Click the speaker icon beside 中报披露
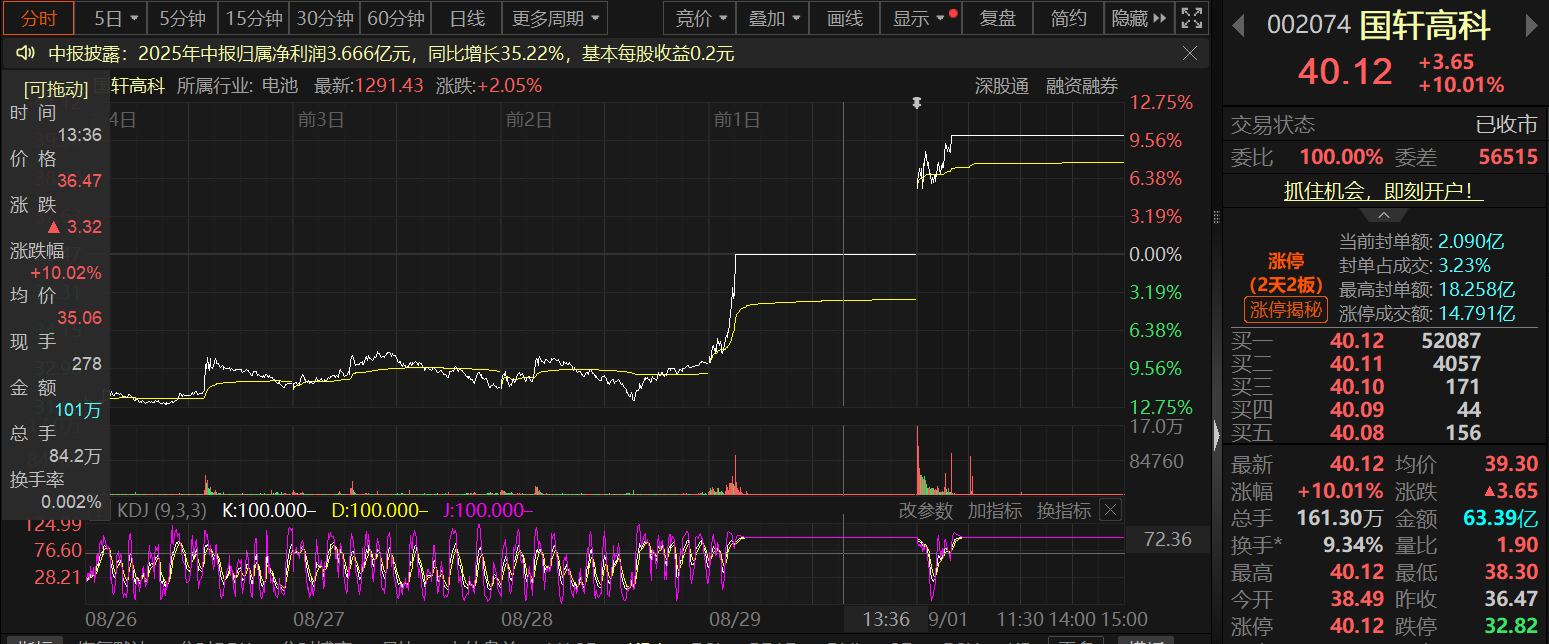Screen dimensions: 1549x644 27,54
